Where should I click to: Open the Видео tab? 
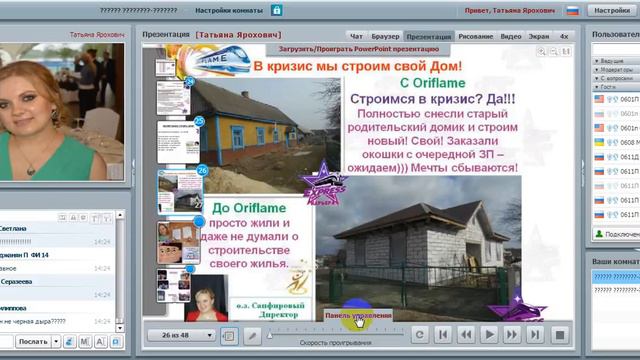(x=511, y=36)
